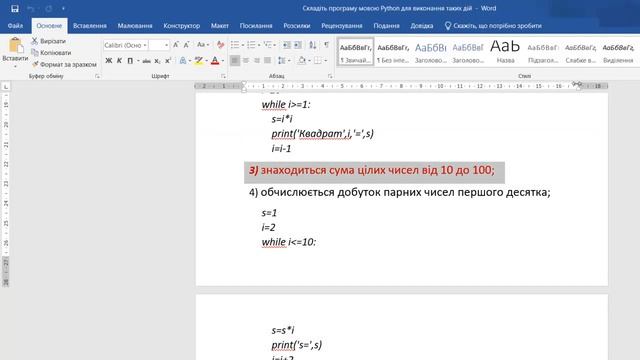Click the Undo arrow icon
The height and width of the screenshot is (360, 640).
pos(30,9)
